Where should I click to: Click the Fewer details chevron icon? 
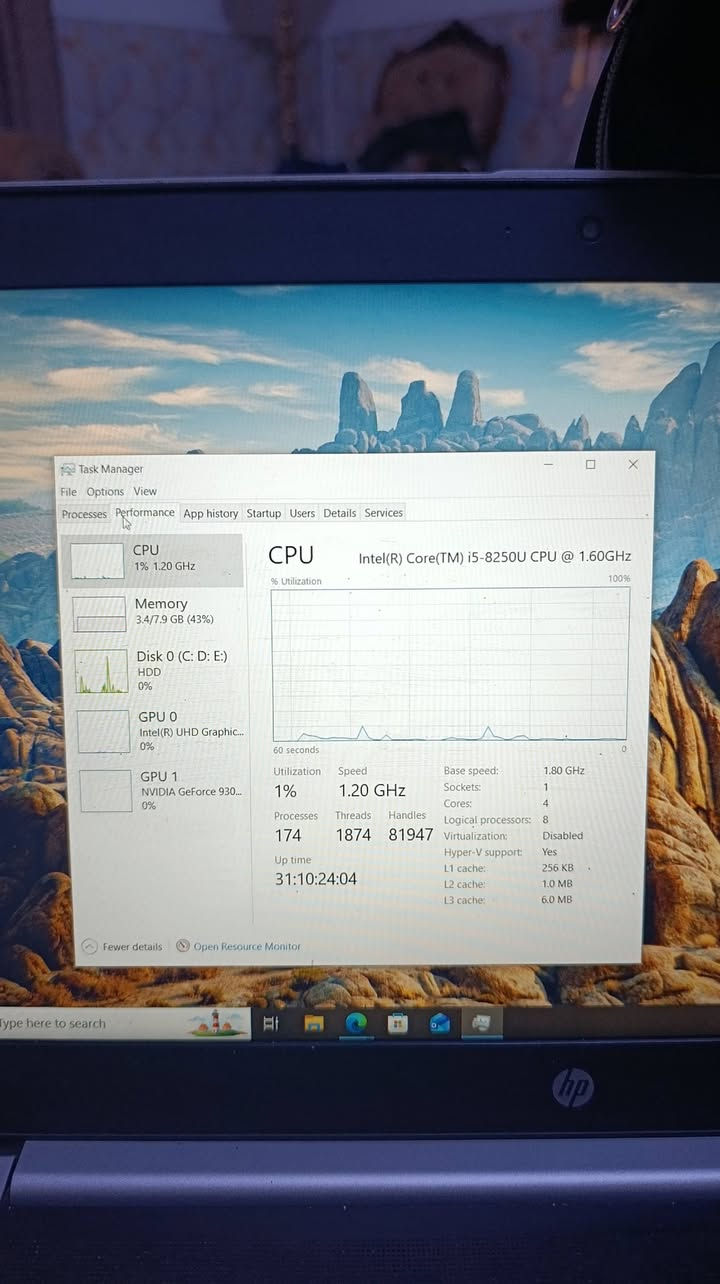[x=90, y=946]
